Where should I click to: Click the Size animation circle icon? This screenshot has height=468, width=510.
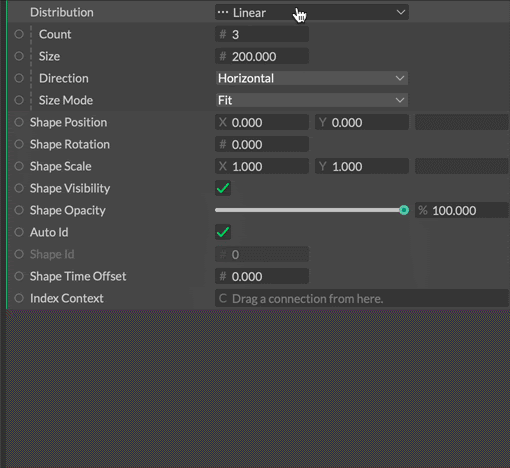point(19,56)
